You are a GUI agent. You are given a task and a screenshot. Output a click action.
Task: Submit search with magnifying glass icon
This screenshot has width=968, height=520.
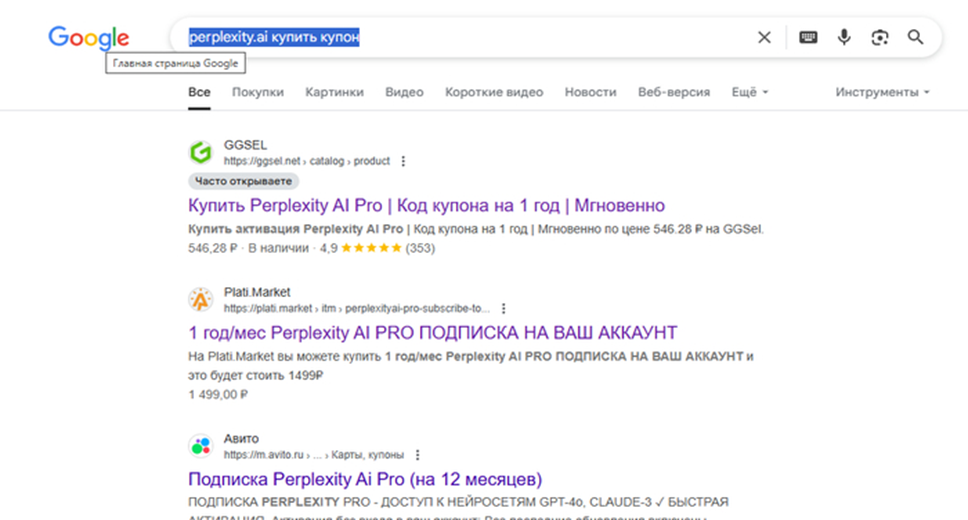coord(916,38)
